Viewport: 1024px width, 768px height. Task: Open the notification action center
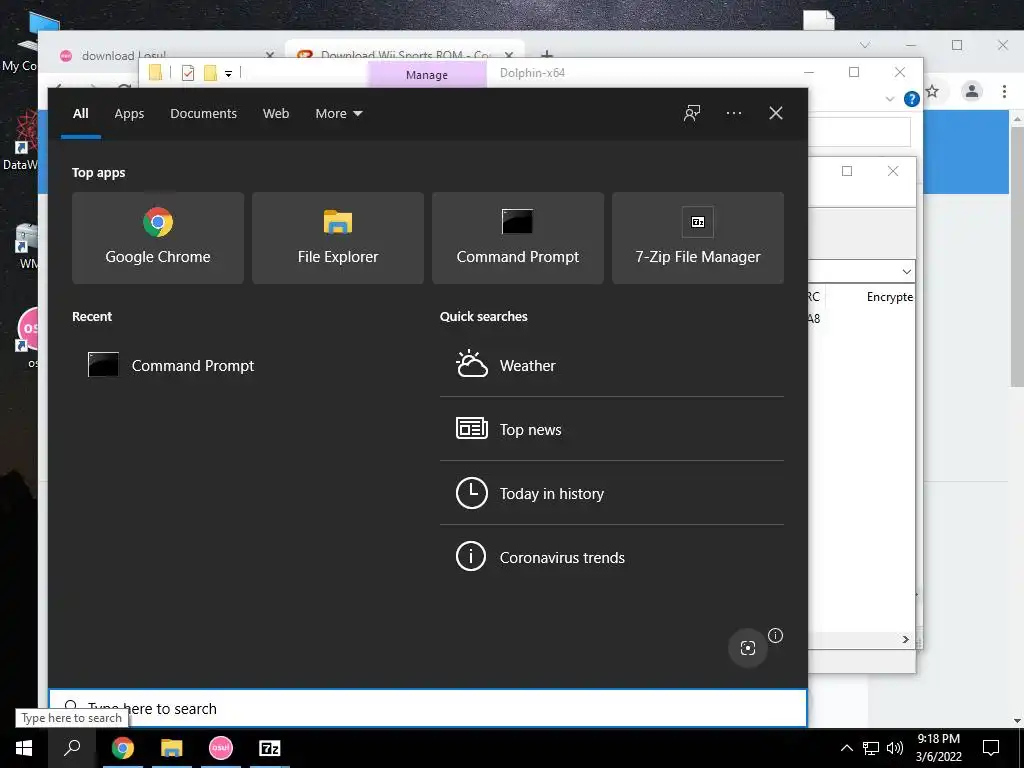pos(991,748)
